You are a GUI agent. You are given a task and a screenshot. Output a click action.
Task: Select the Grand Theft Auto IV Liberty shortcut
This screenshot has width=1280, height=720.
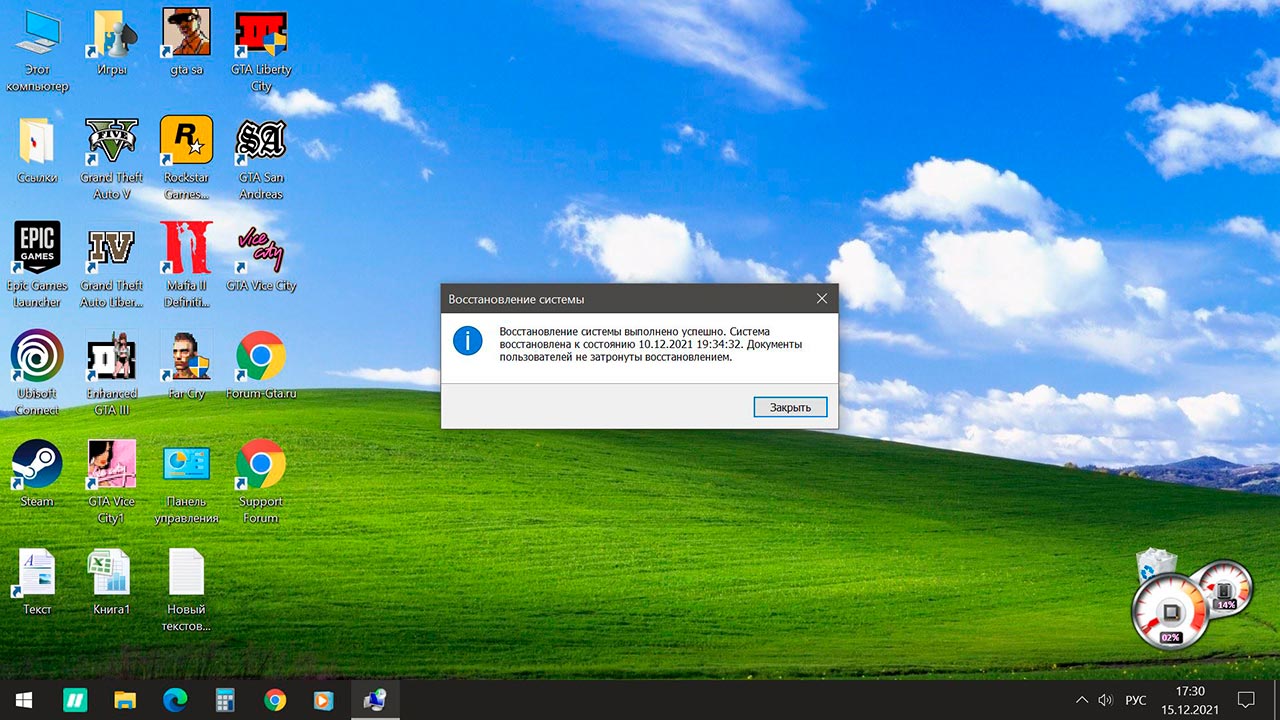pos(112,267)
